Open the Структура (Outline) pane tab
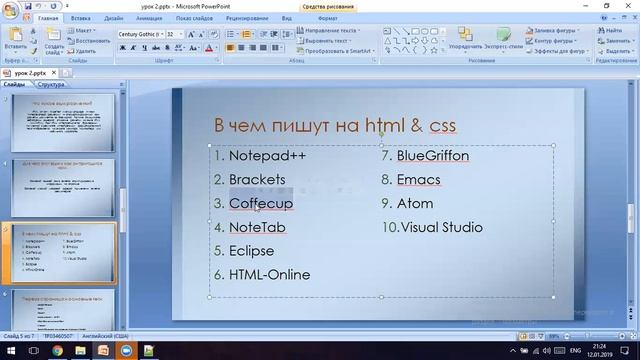Image resolution: width=640 pixels, height=360 pixels. click(51, 84)
